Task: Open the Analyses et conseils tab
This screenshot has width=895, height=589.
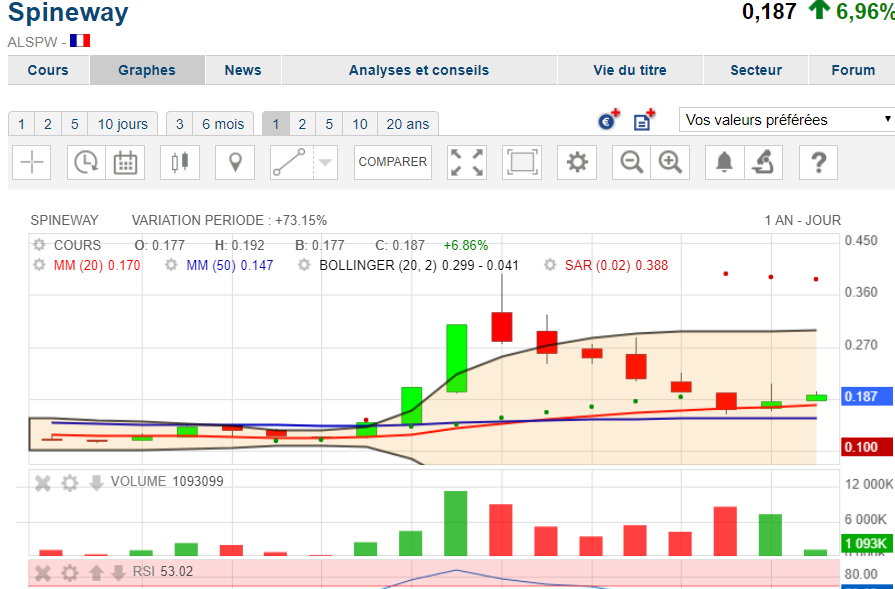Action: [419, 70]
